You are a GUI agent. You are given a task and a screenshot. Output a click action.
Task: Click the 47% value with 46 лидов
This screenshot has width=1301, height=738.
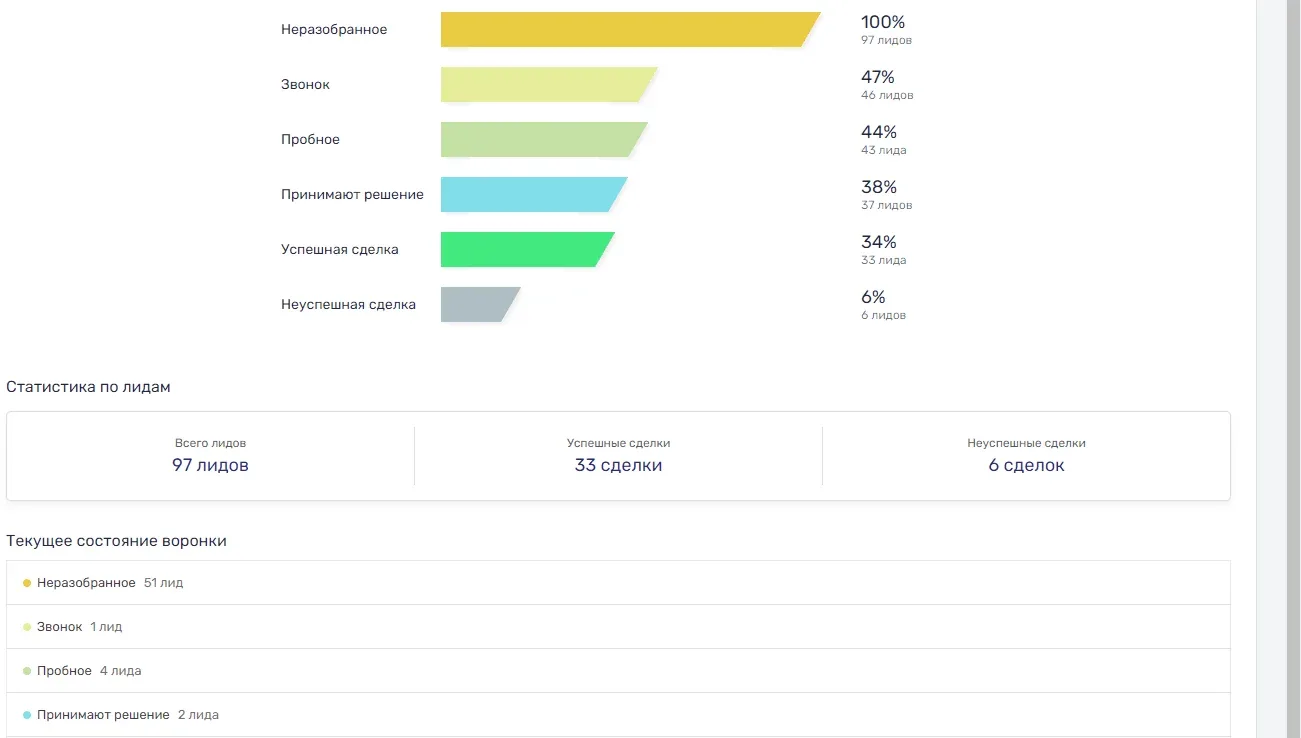click(887, 85)
